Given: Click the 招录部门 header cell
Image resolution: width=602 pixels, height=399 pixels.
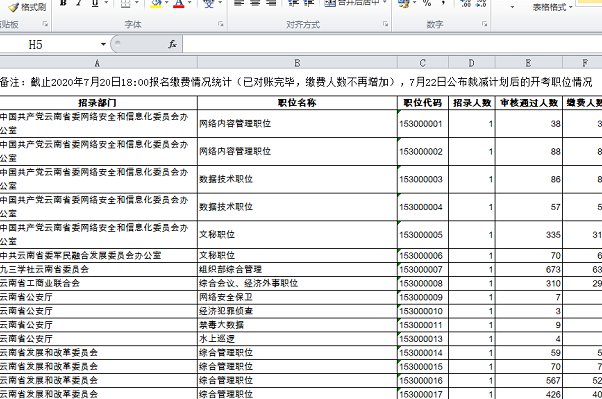Looking at the screenshot, I should tap(98, 103).
